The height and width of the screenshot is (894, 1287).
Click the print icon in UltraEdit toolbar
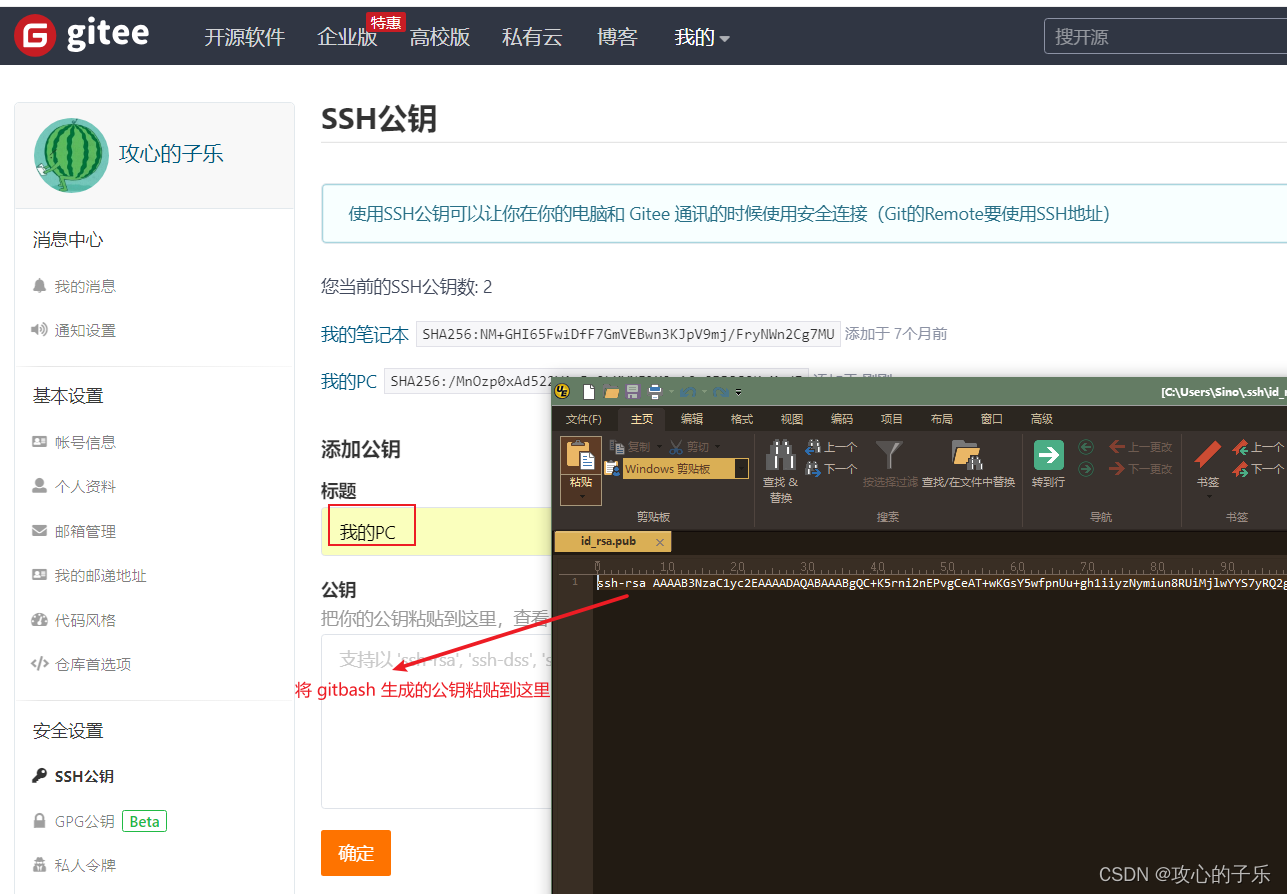click(654, 391)
